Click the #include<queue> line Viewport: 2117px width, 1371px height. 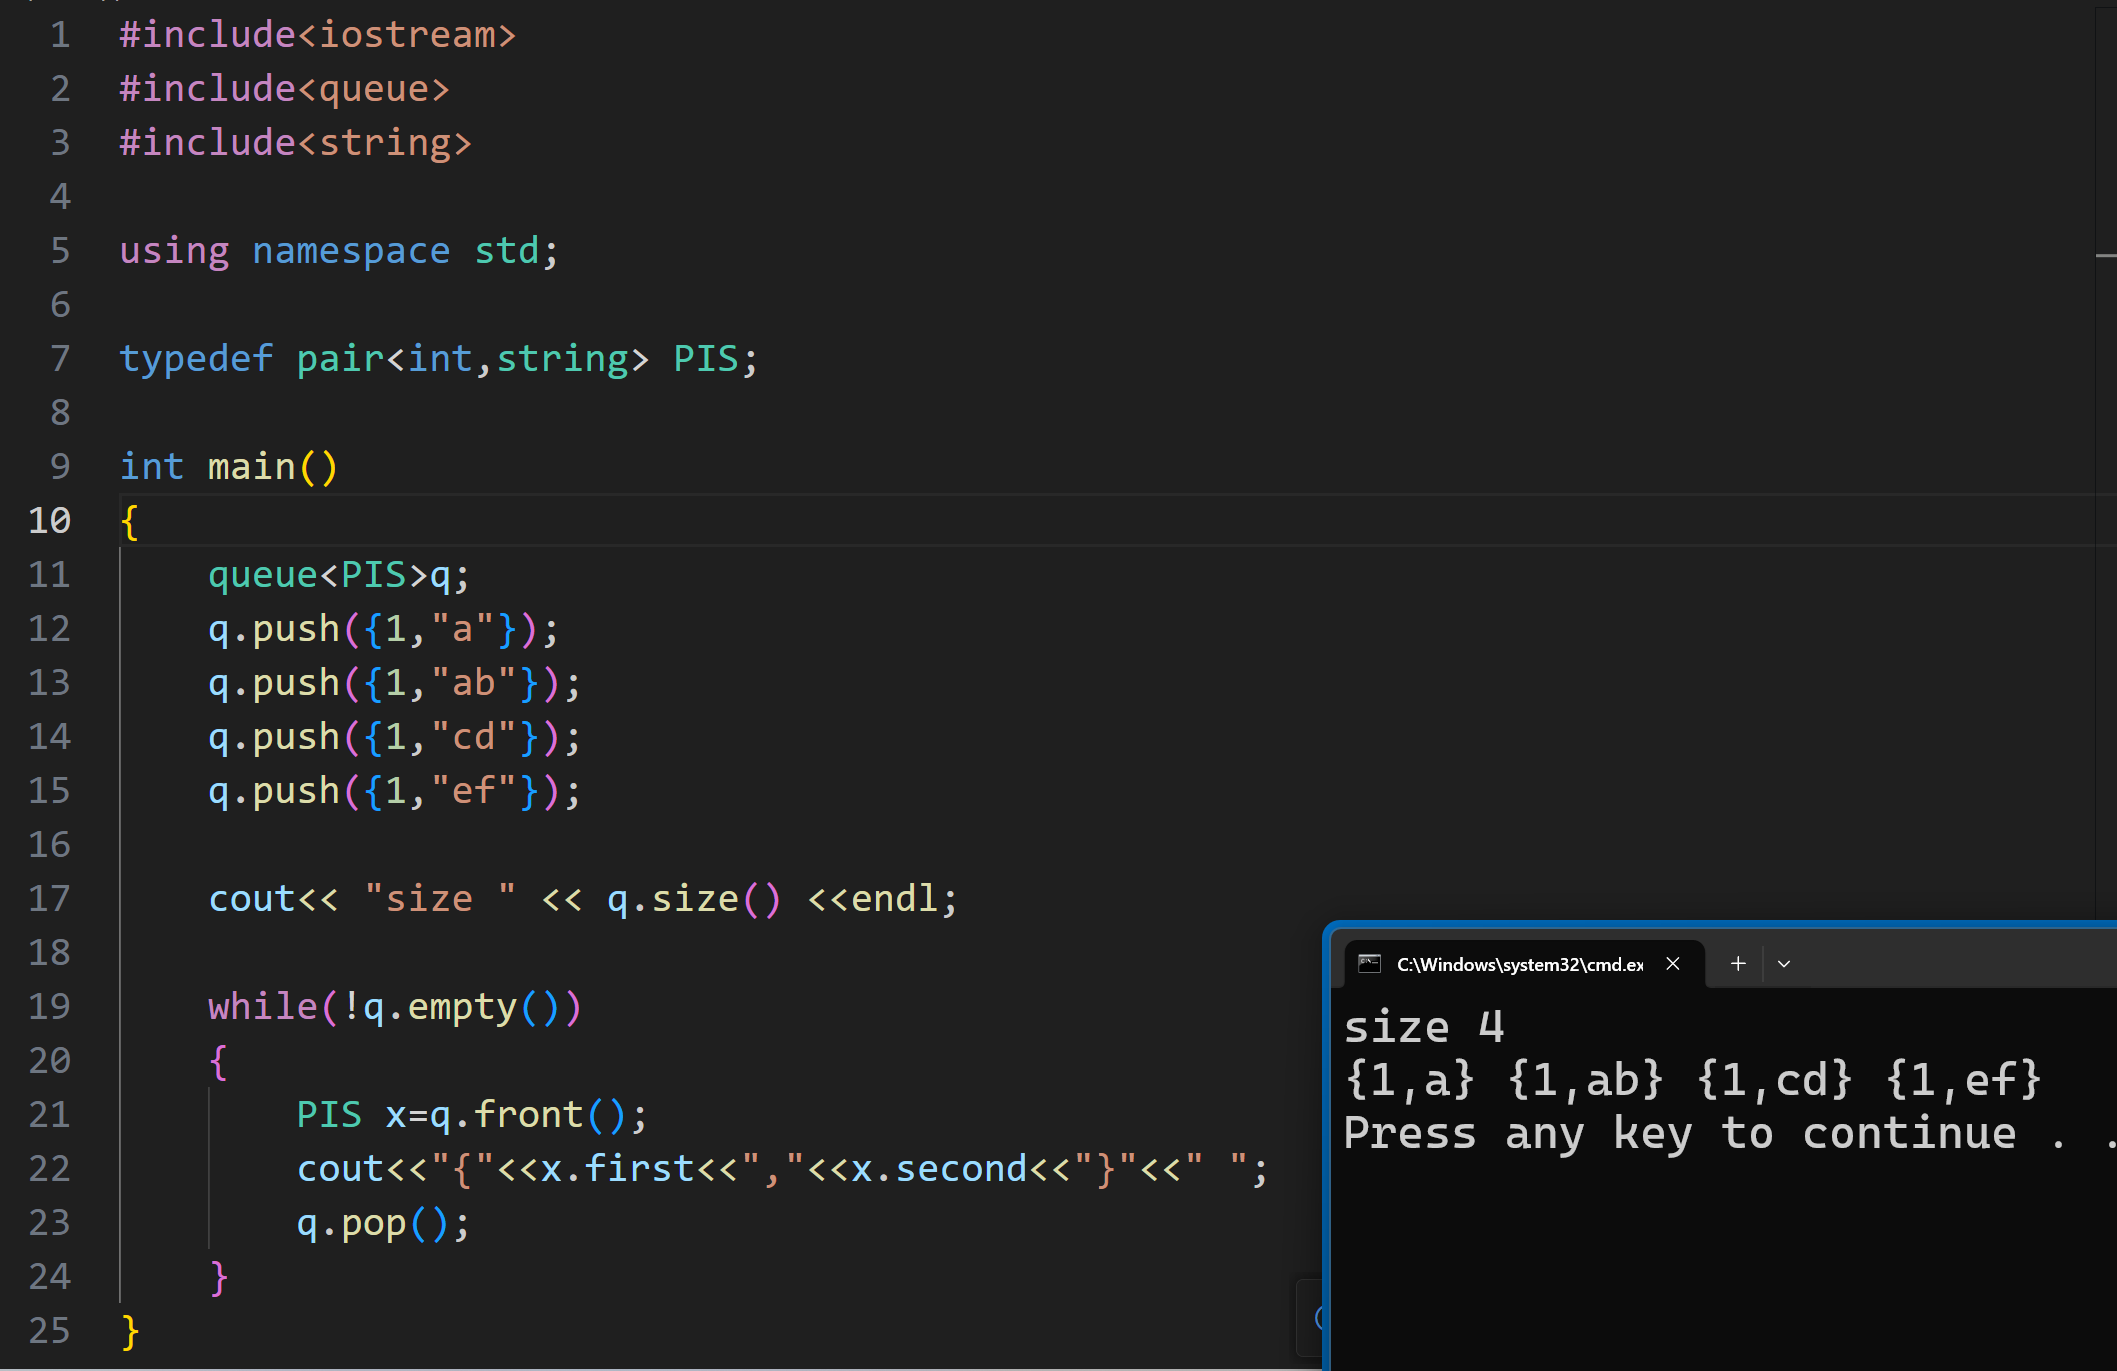pyautogui.click(x=284, y=89)
